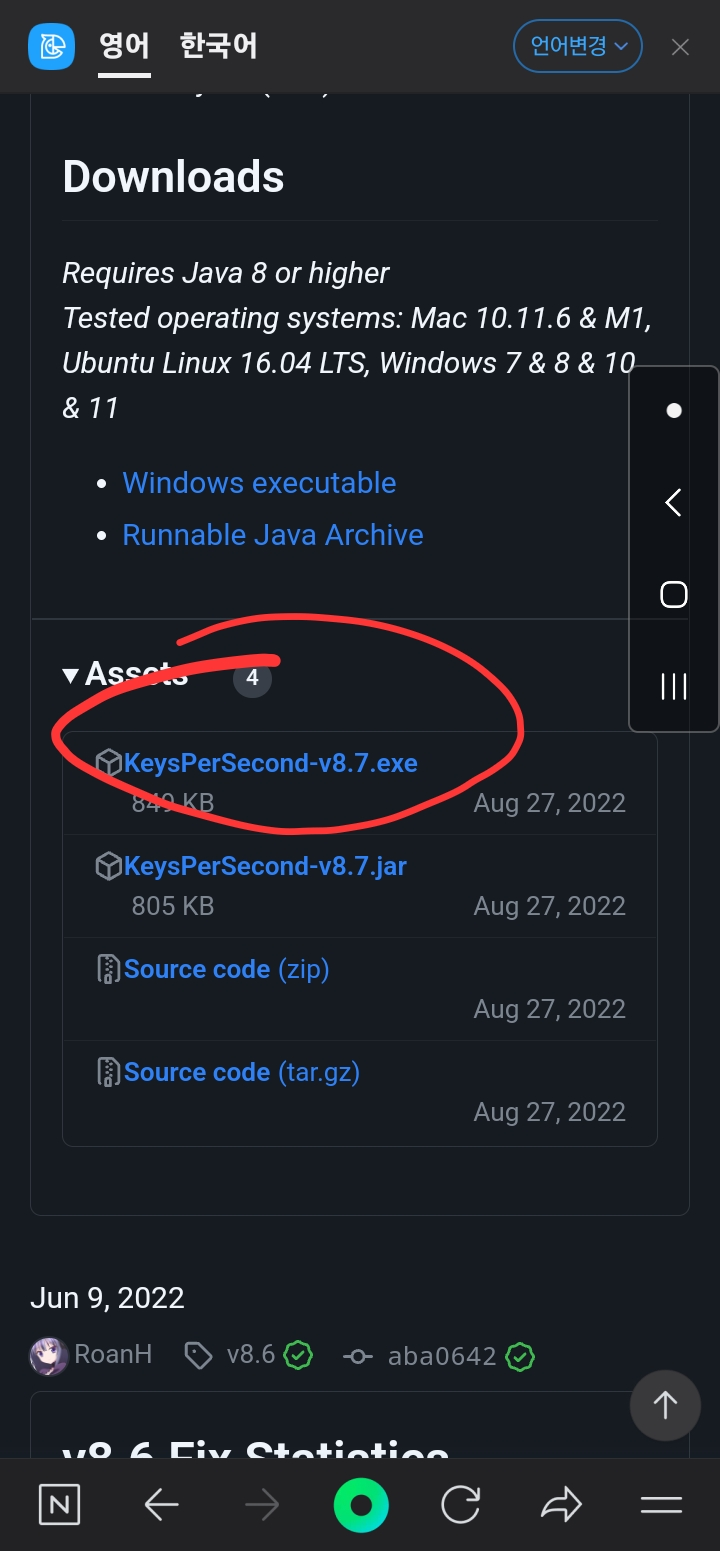Reload the page with the refresh icon
Viewport: 720px width, 1551px height.
(x=460, y=1504)
